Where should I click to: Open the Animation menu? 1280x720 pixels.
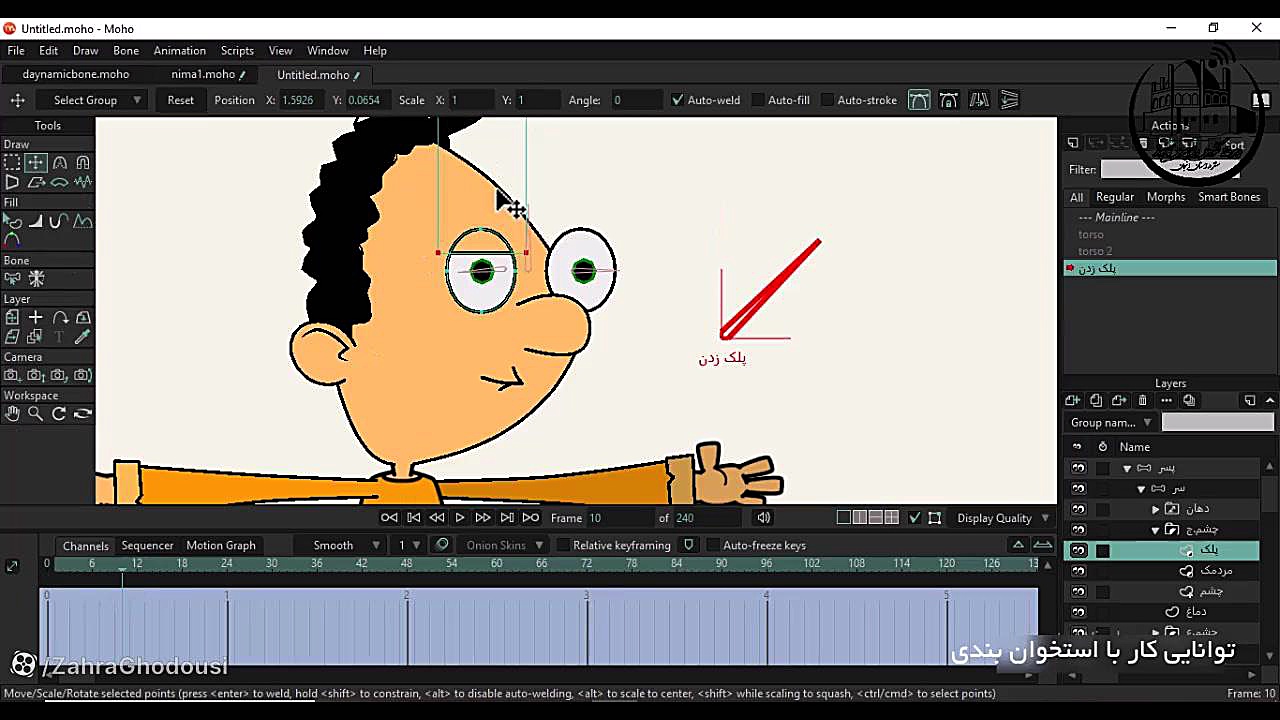coord(180,50)
